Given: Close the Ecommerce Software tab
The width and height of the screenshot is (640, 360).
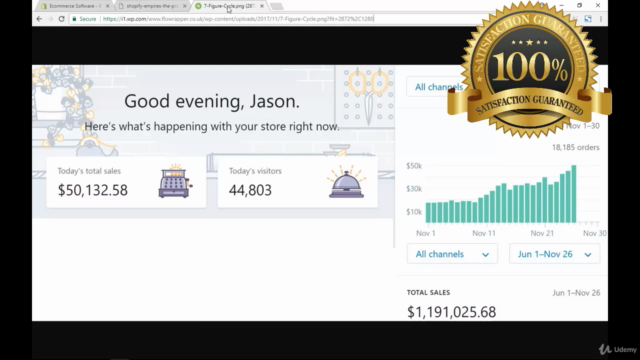Looking at the screenshot, I should pyautogui.click(x=107, y=6).
